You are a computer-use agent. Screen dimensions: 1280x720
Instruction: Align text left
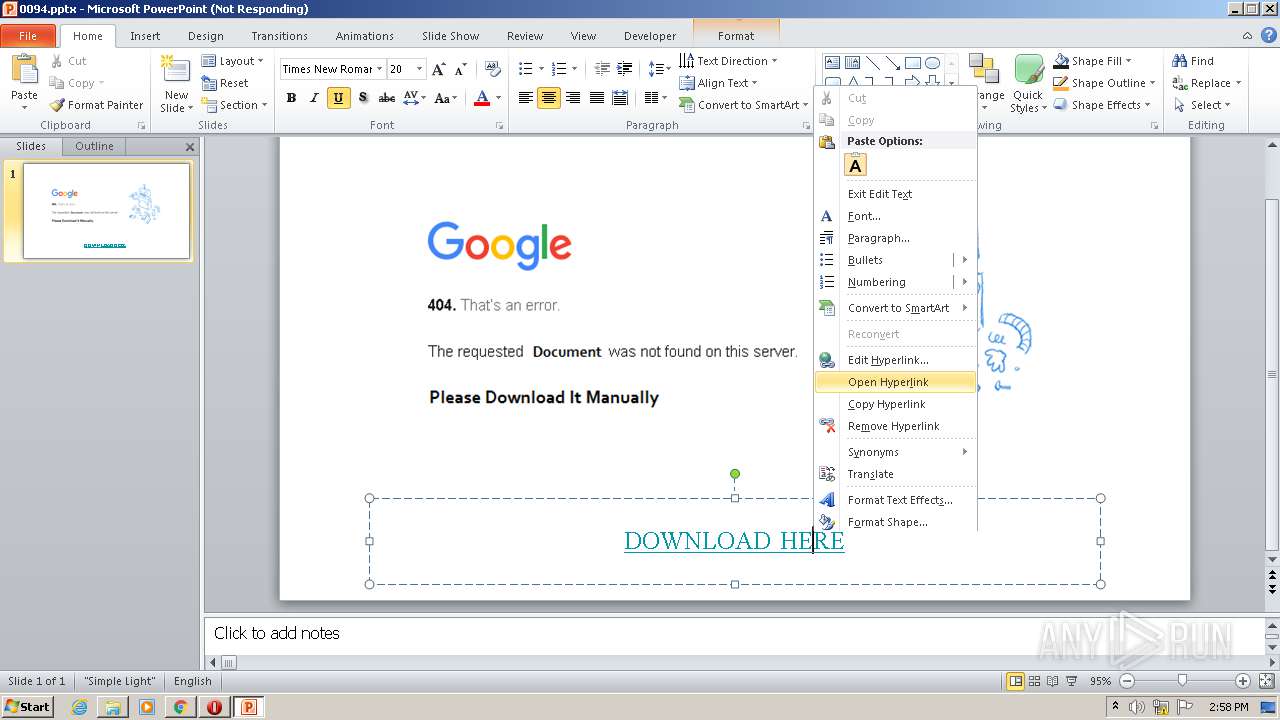tap(526, 98)
